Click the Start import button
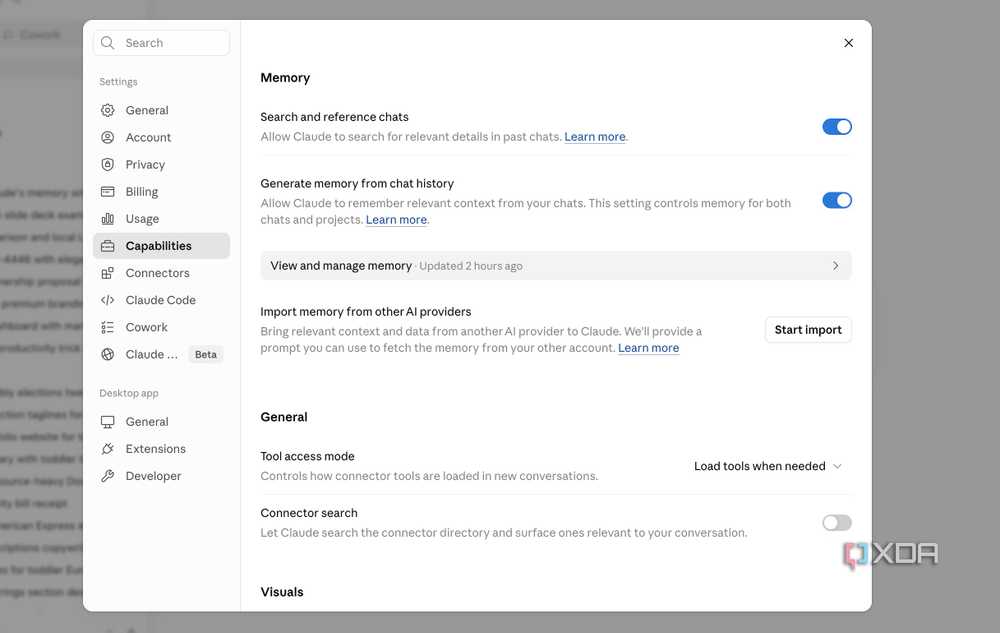The width and height of the screenshot is (1000, 633). (x=808, y=330)
